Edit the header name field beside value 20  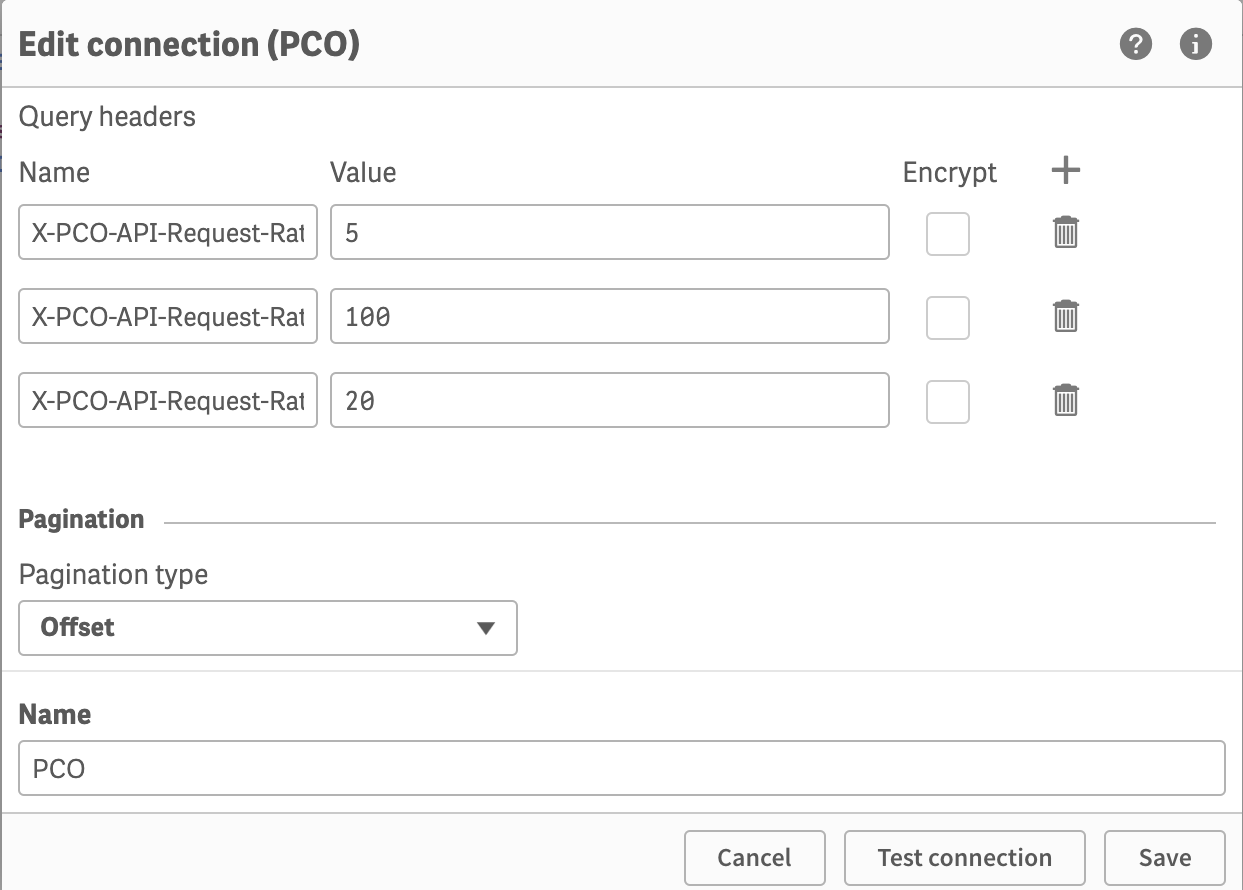coord(168,400)
